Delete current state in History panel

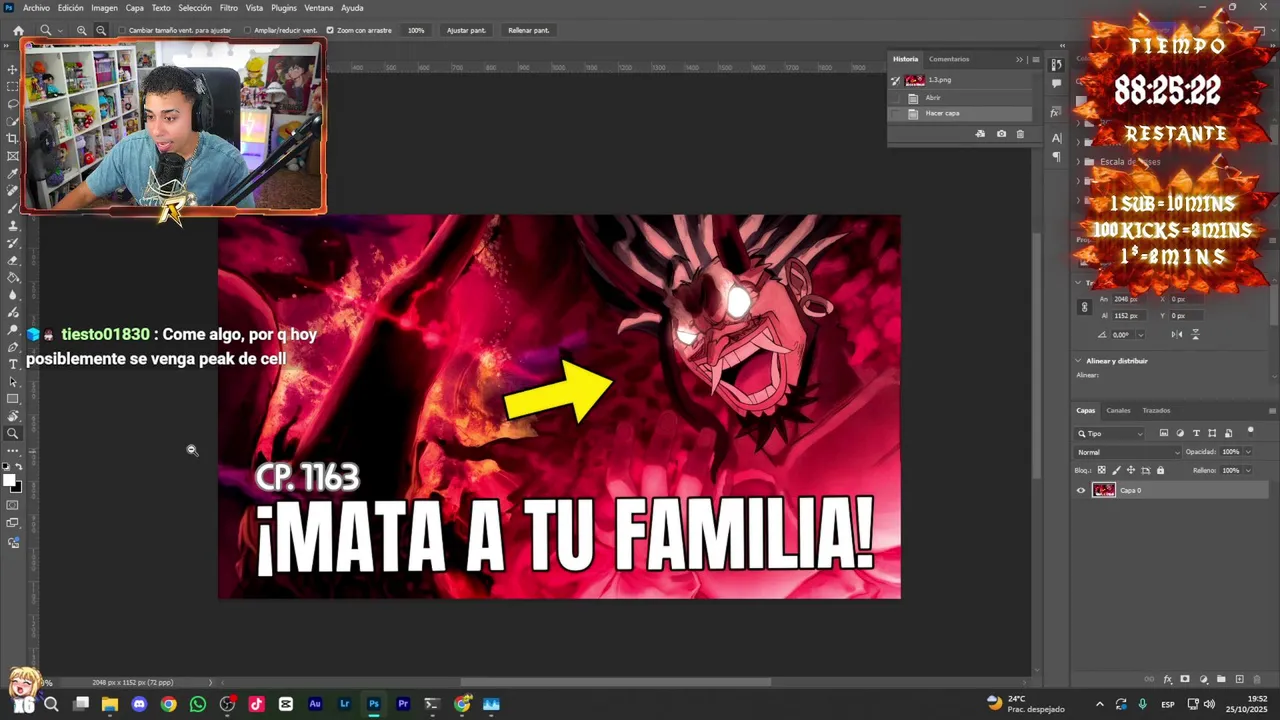1020,134
